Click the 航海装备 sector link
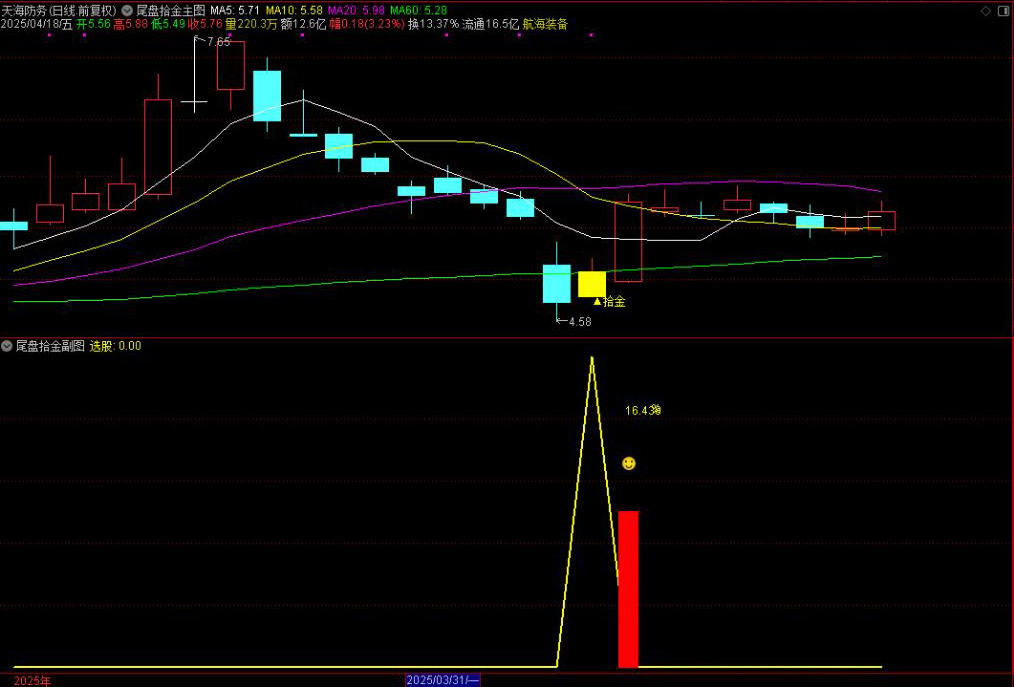Image resolution: width=1014 pixels, height=687 pixels. tap(545, 24)
